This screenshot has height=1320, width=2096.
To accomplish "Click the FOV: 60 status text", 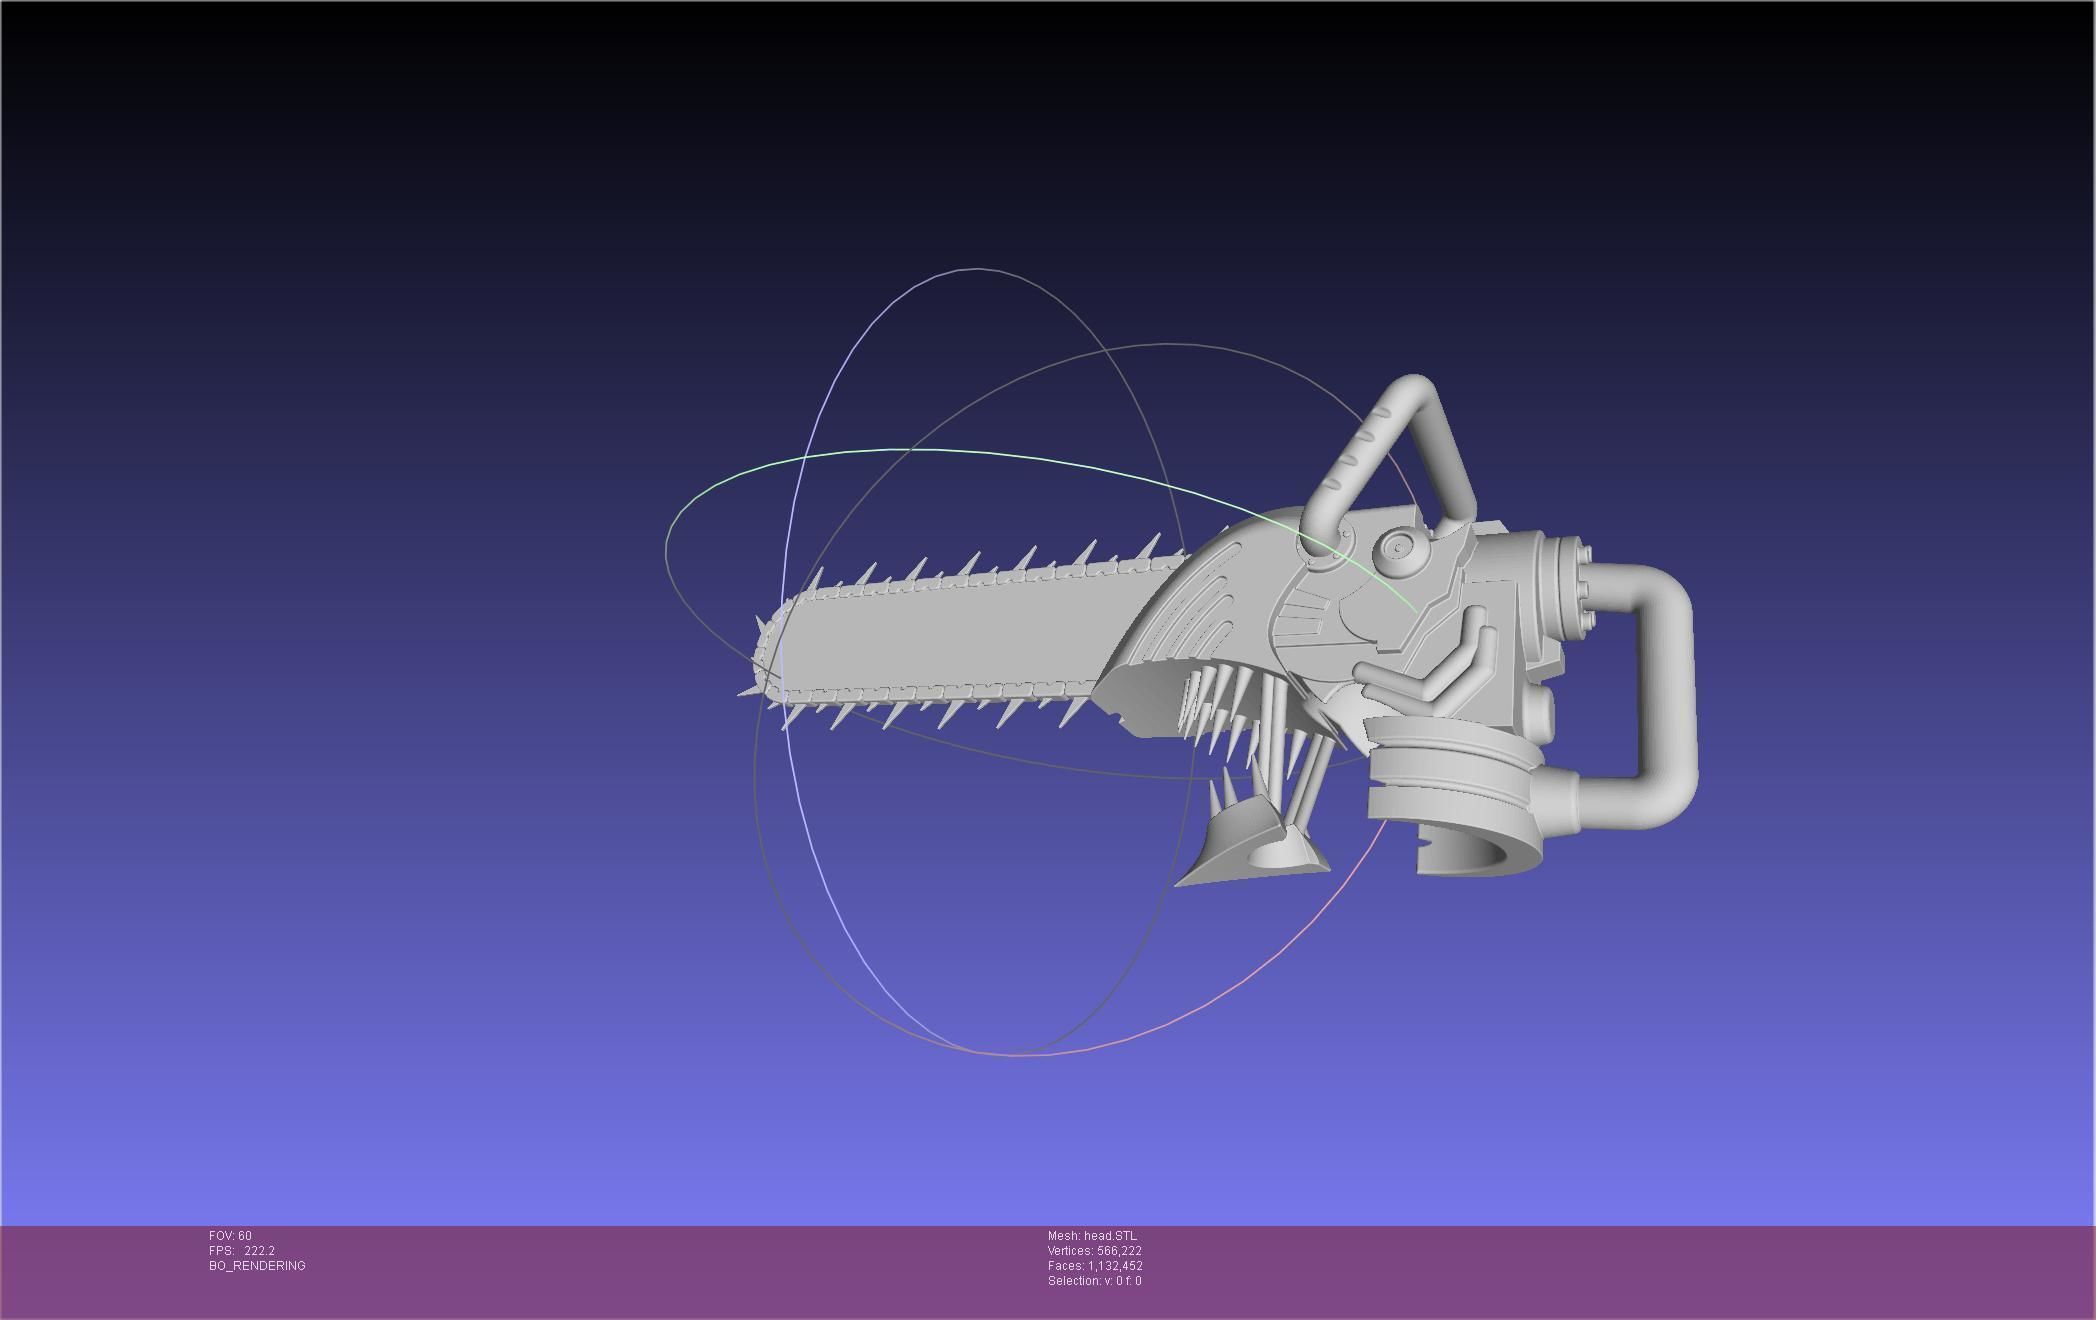I will pos(230,1236).
